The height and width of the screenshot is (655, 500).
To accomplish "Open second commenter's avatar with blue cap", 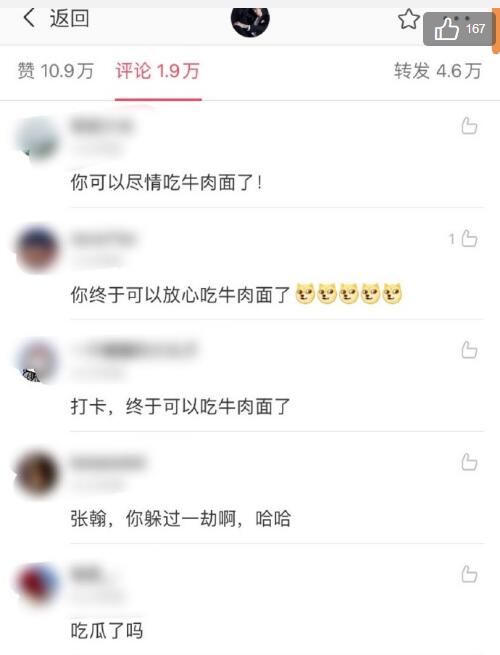I will click(x=38, y=249).
